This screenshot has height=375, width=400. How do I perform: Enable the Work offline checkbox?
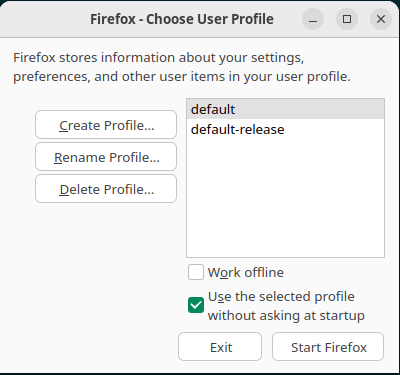pyautogui.click(x=196, y=272)
